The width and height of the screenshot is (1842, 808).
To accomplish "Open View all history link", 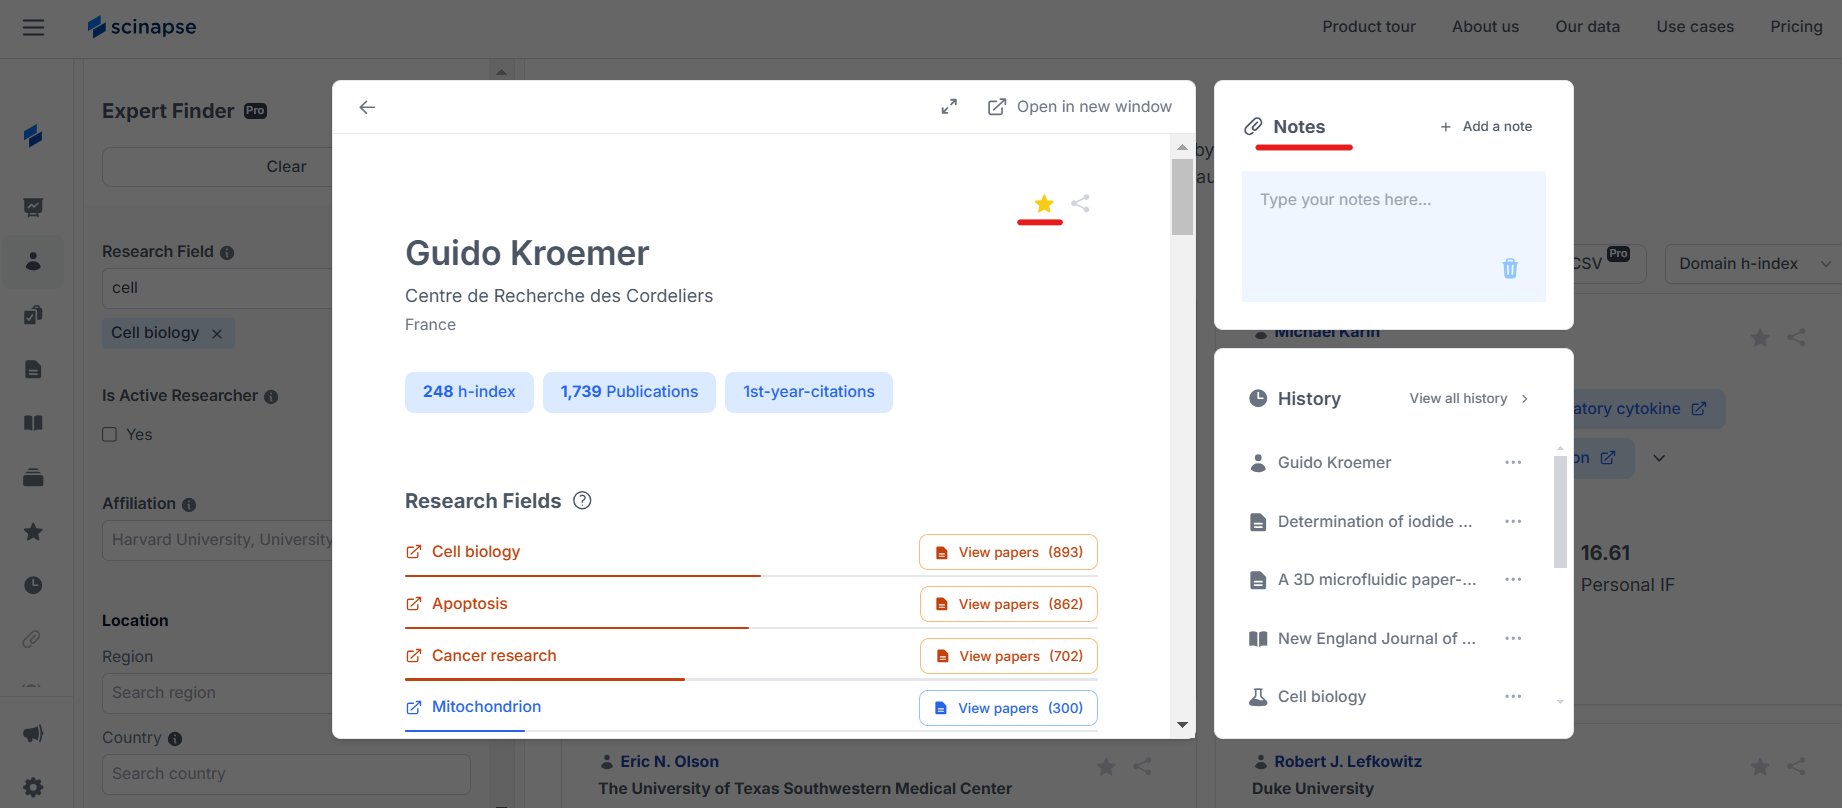I will [x=1469, y=398].
